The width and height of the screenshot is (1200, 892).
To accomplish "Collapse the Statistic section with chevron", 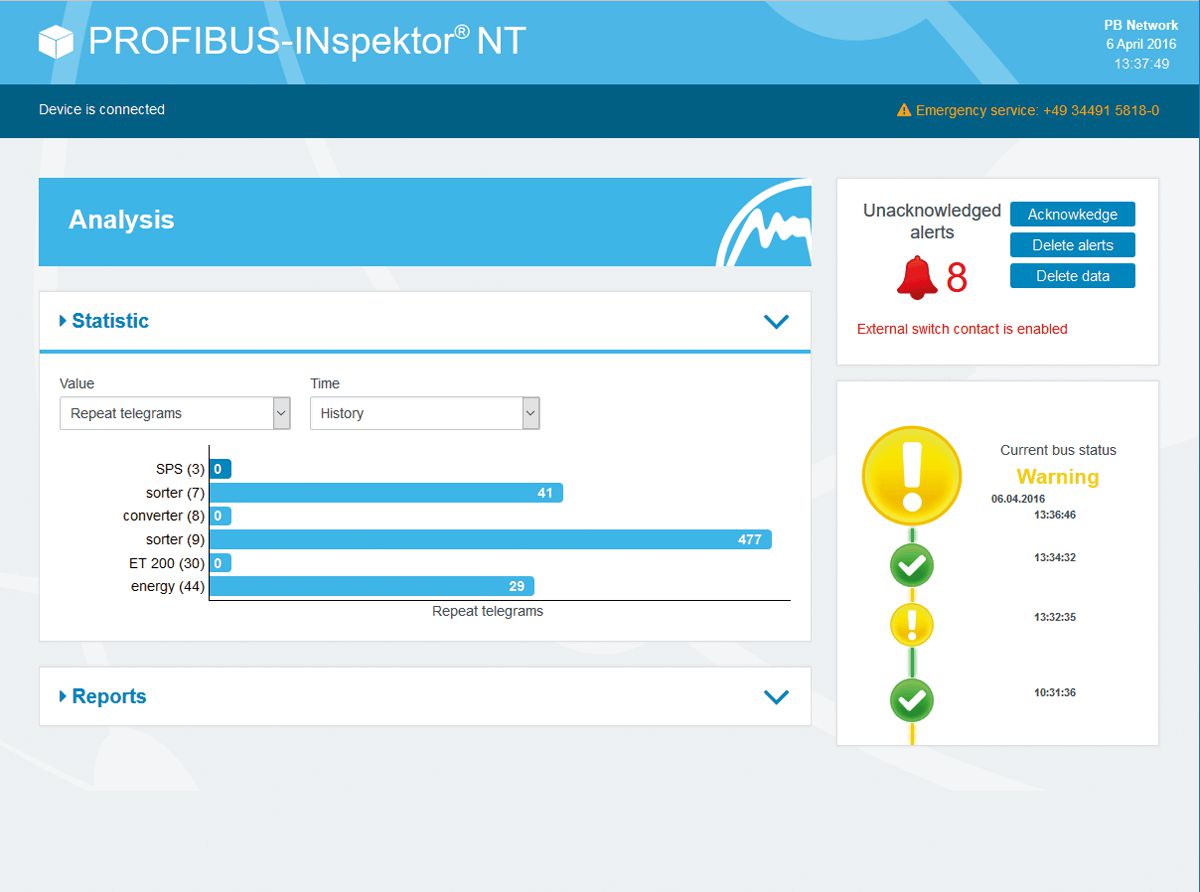I will point(776,321).
